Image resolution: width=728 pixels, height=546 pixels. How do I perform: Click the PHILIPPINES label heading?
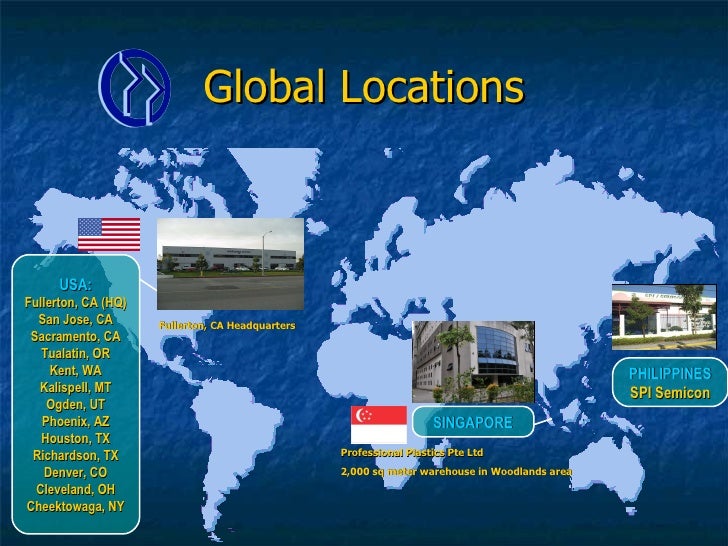(670, 373)
